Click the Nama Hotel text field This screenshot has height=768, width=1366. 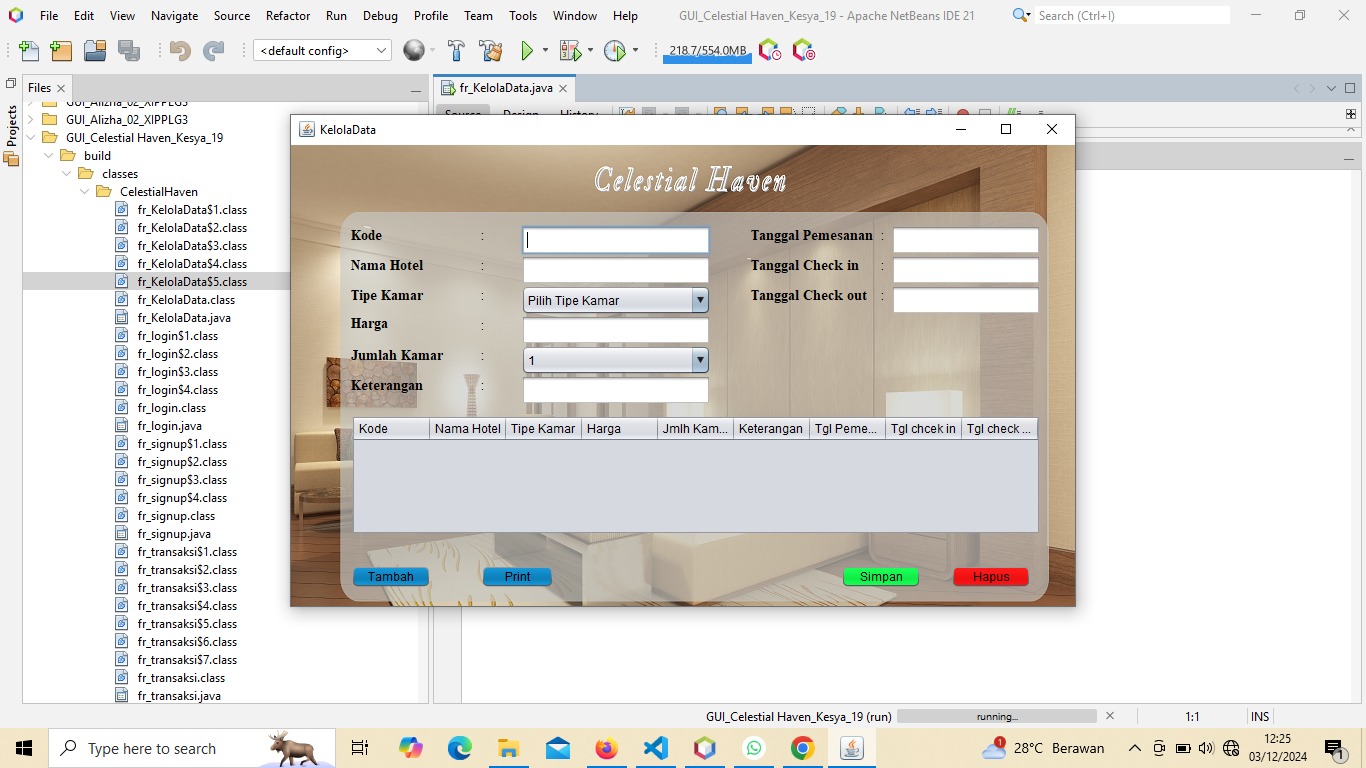pos(615,270)
